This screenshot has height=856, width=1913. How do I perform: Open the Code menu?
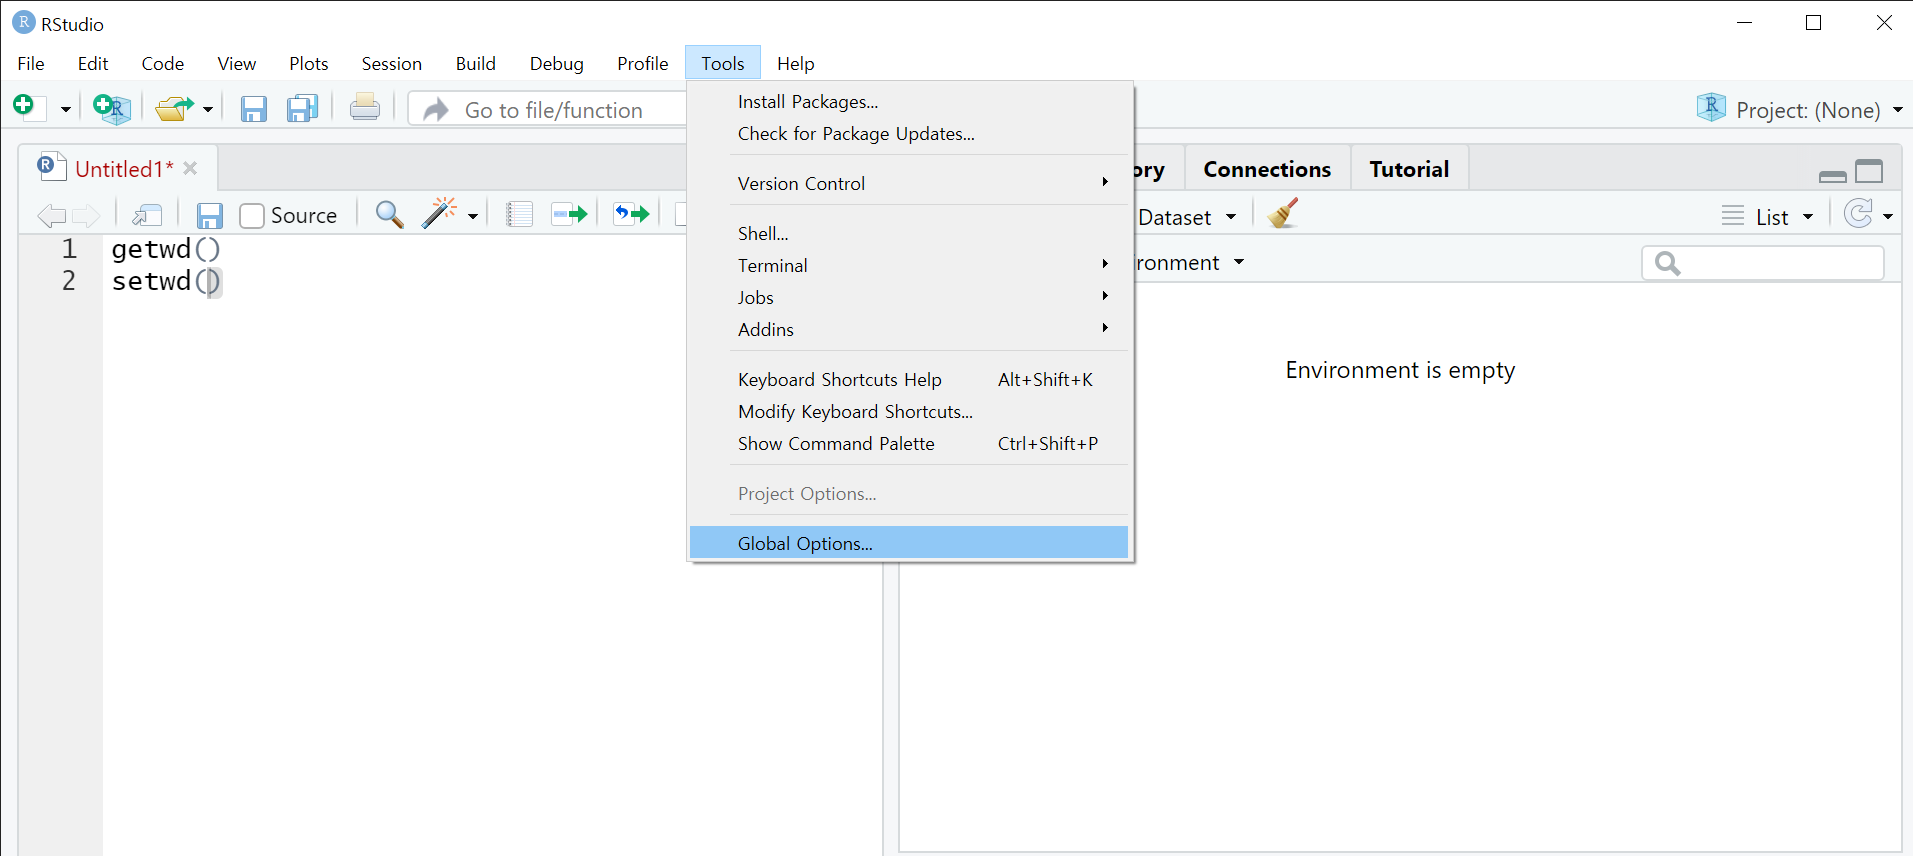pos(162,63)
